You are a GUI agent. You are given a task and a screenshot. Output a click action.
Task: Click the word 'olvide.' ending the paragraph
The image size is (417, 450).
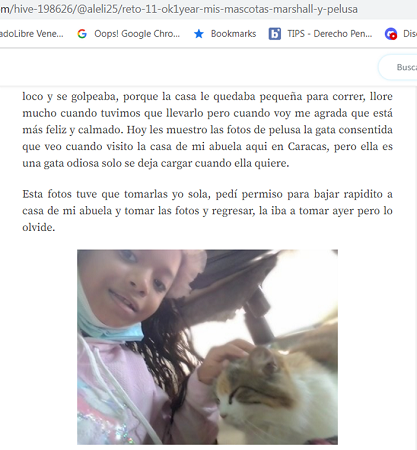coord(39,227)
